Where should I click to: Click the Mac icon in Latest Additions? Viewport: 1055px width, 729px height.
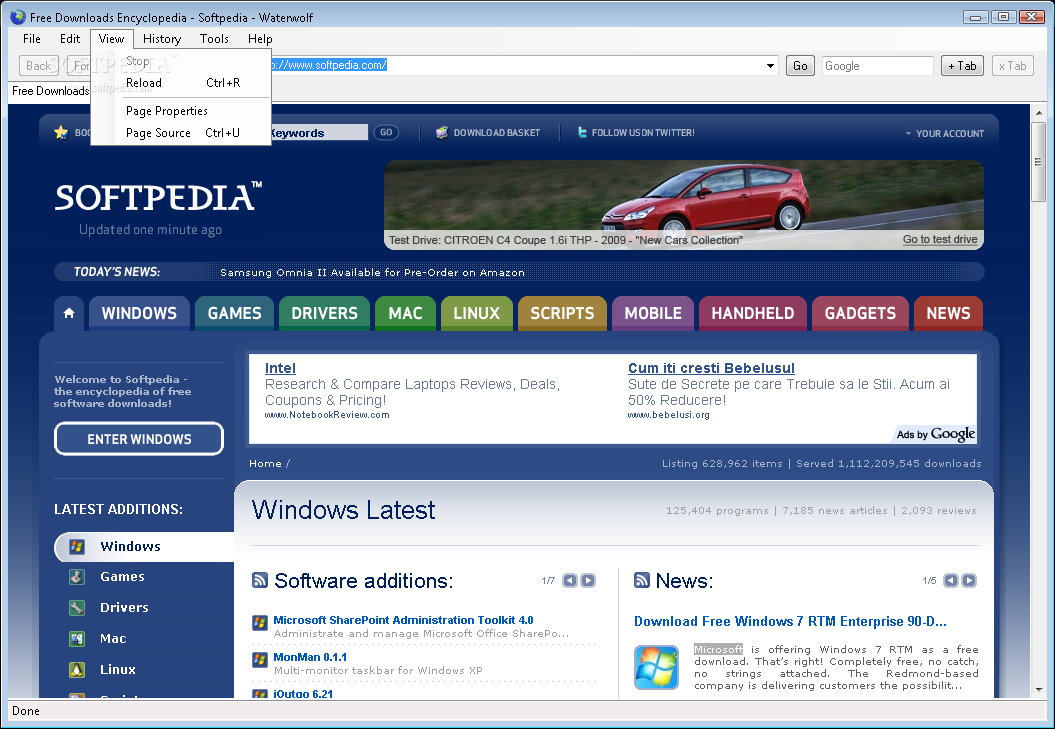(77, 639)
